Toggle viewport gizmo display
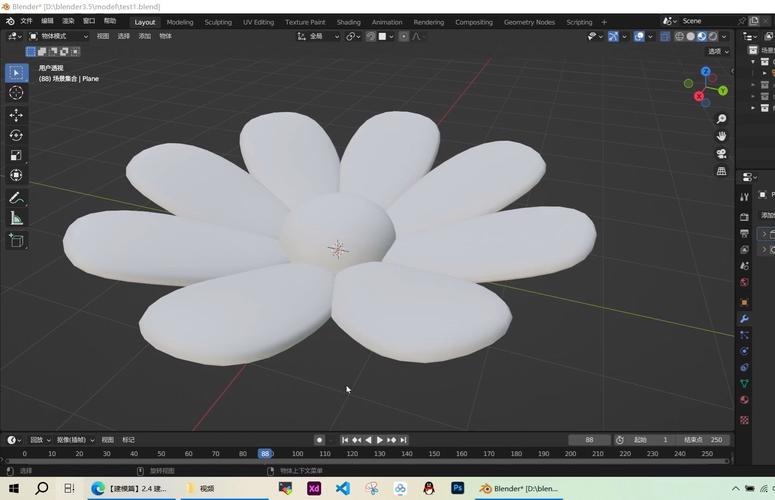Screen dimensions: 775x500 [x=613, y=37]
